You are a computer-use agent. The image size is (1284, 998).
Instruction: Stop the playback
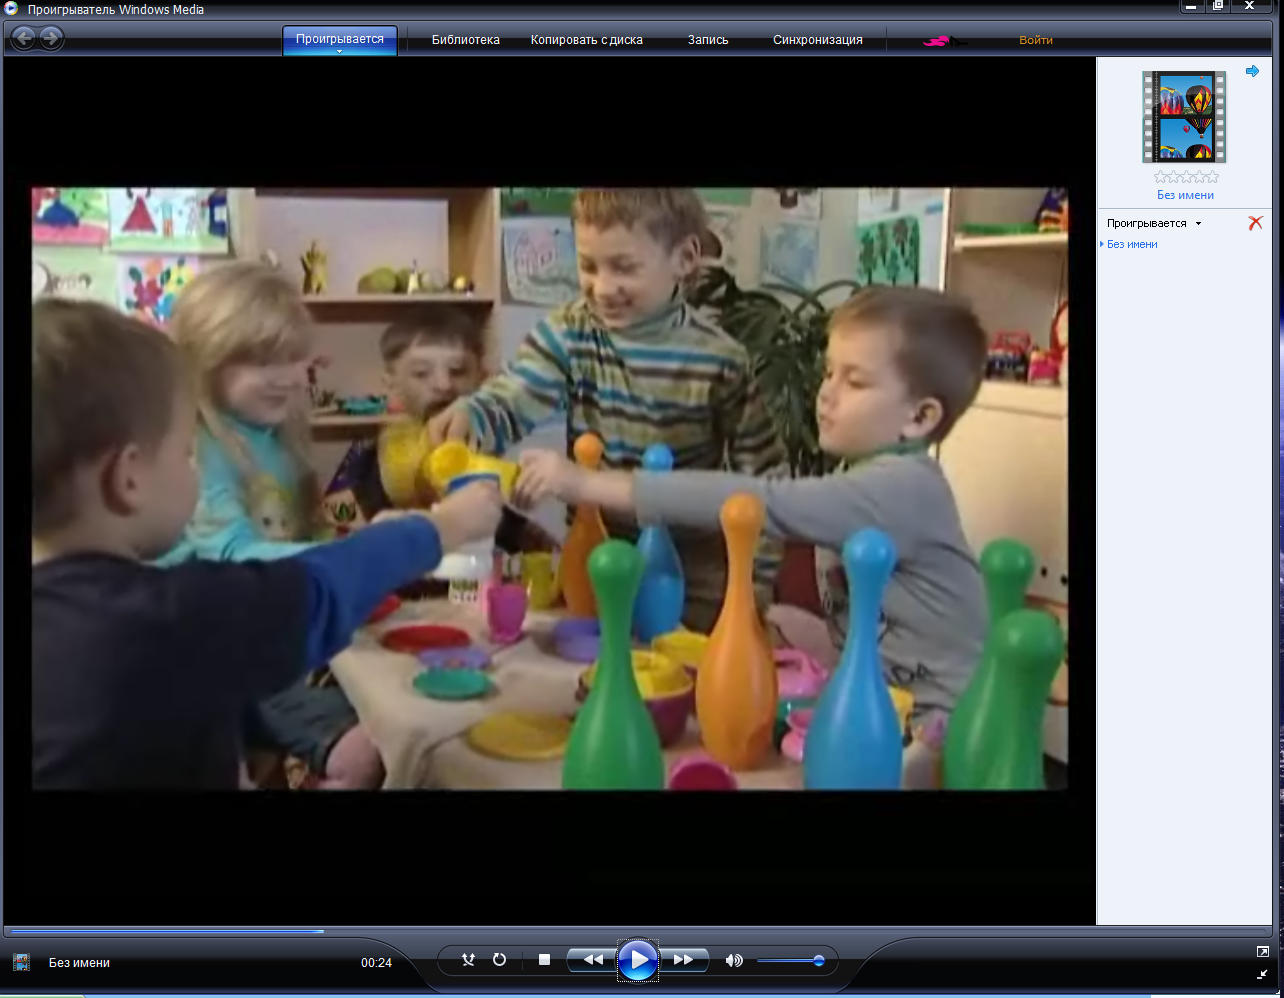coord(544,960)
